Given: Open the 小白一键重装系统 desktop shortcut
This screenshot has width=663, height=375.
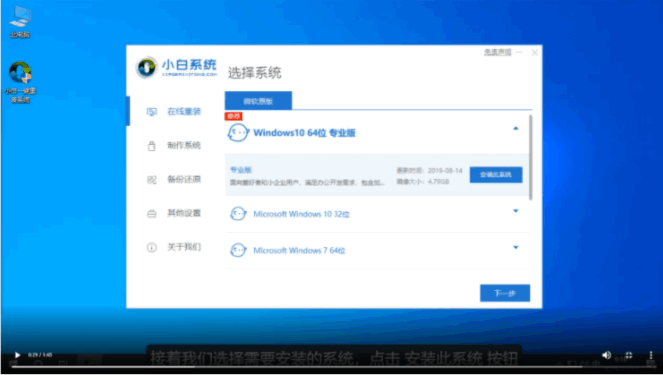Looking at the screenshot, I should point(20,82).
